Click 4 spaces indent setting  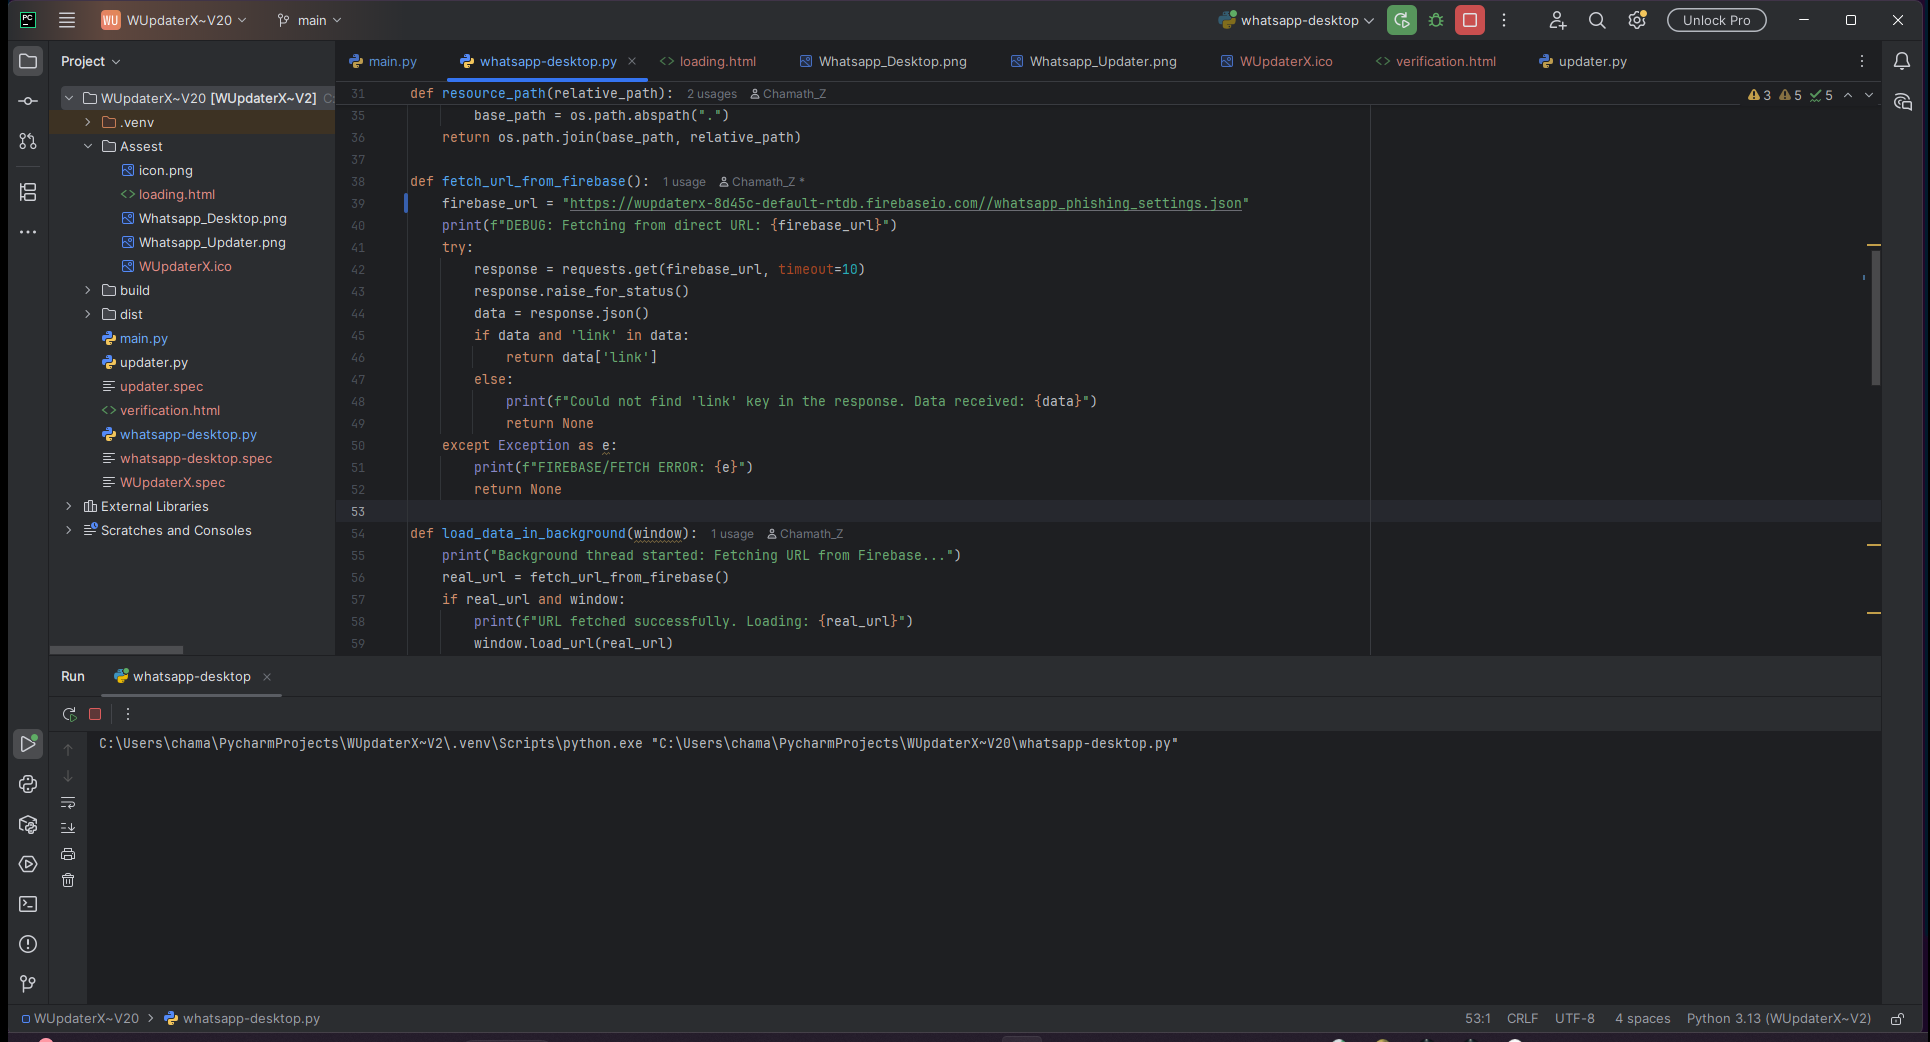(x=1642, y=1019)
